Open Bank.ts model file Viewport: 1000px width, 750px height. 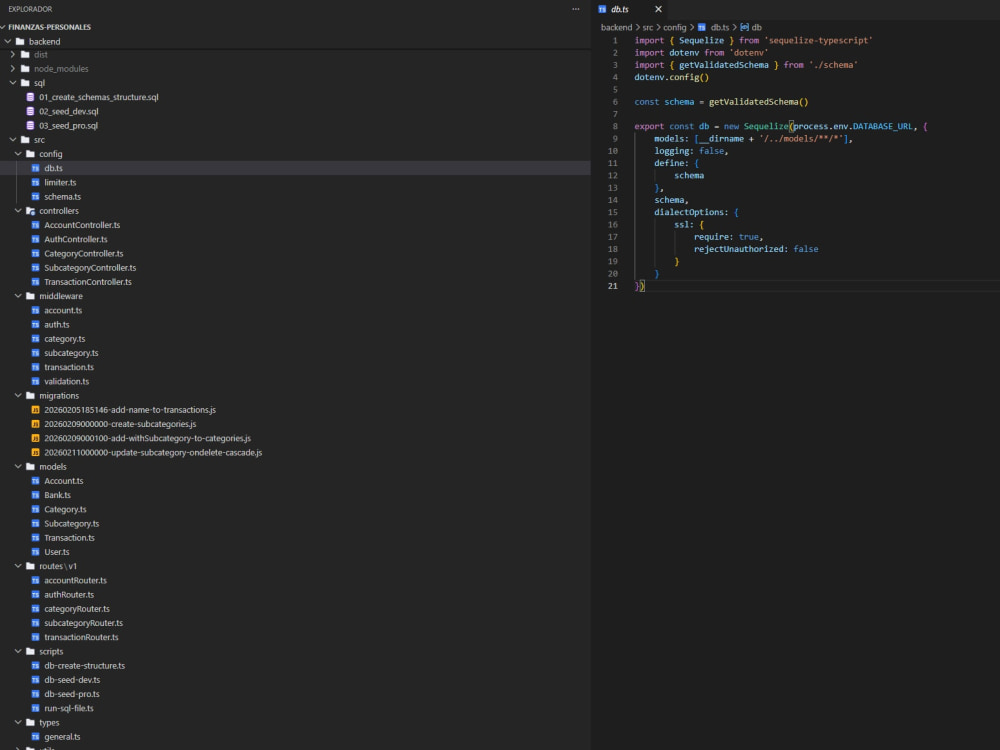pyautogui.click(x=57, y=495)
